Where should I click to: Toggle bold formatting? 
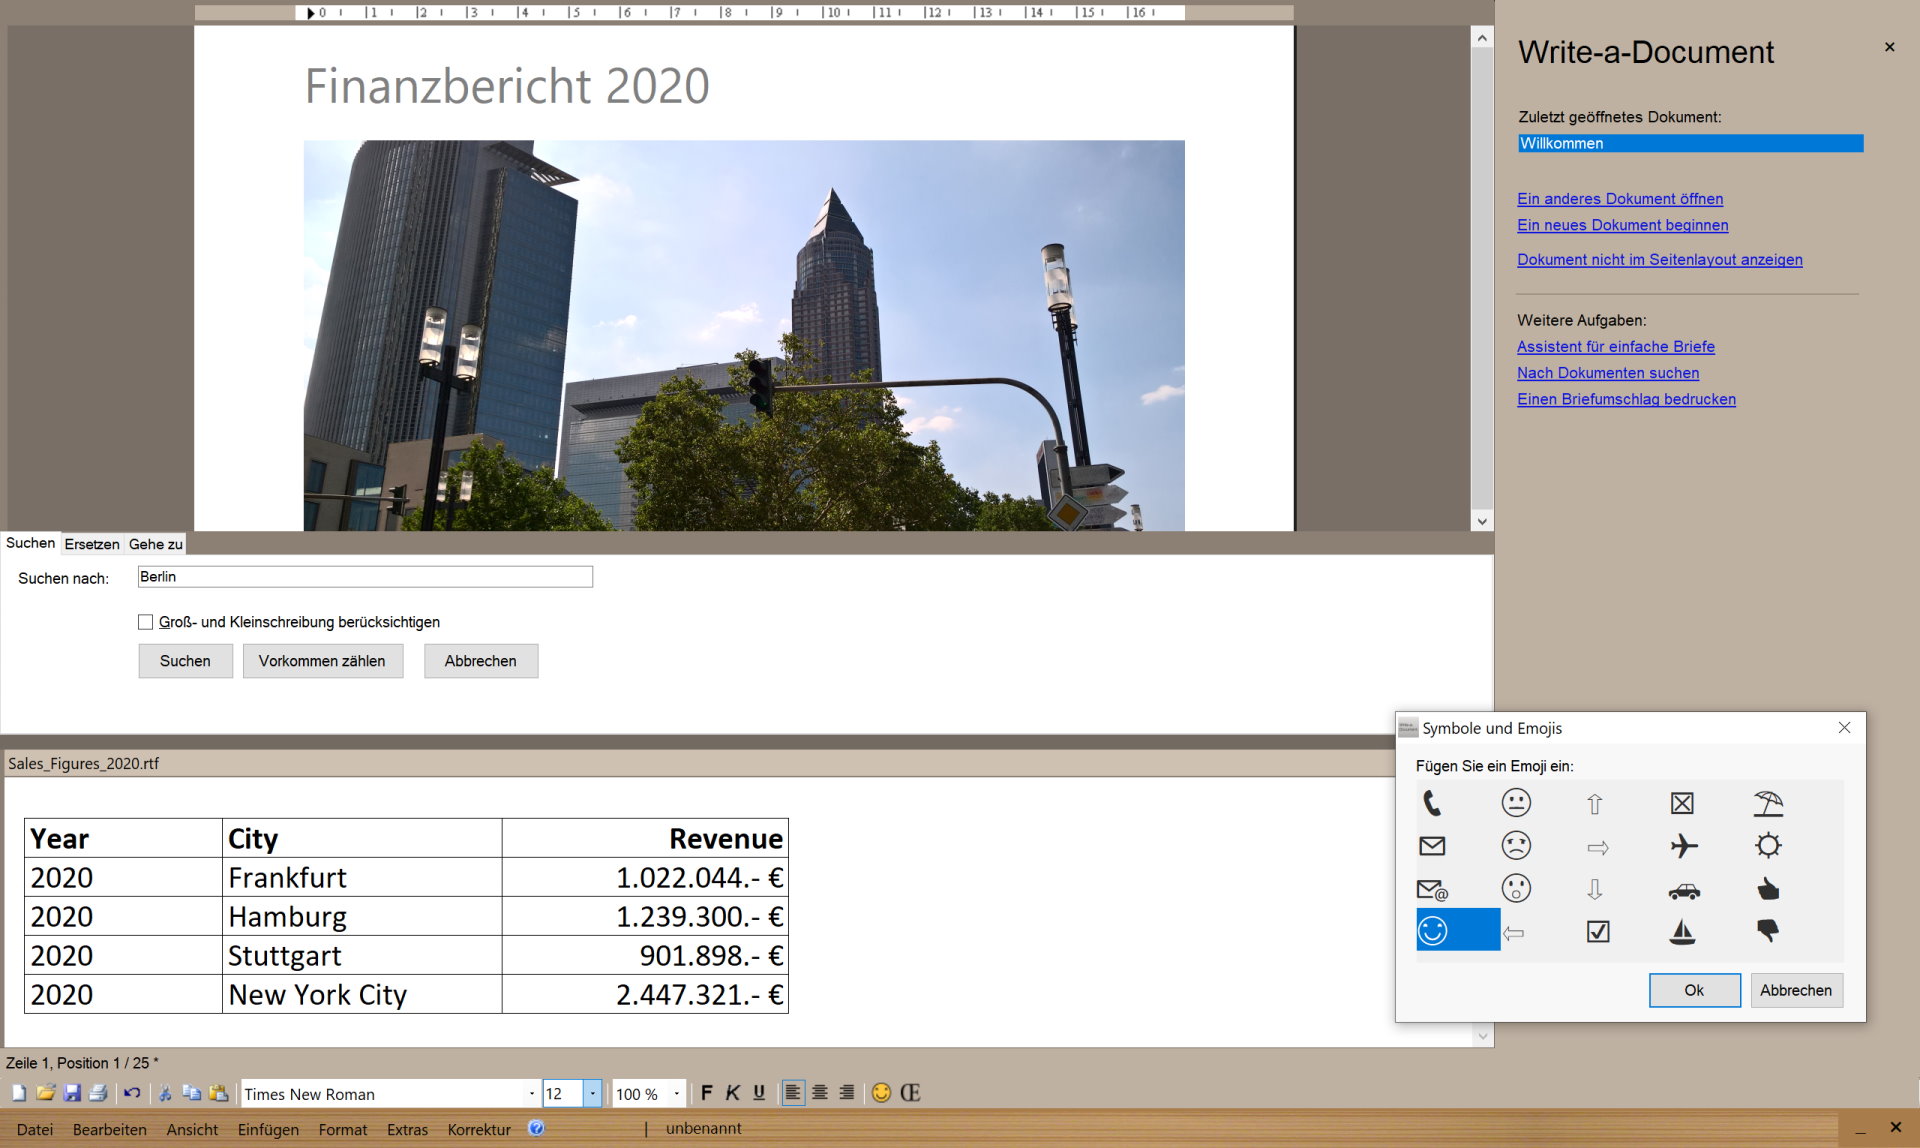[707, 1092]
